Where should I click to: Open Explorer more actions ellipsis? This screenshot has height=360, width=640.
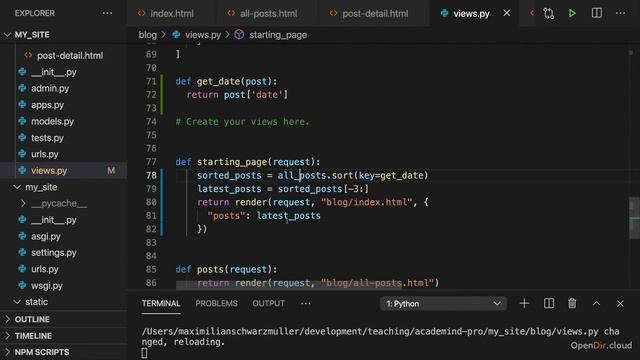click(107, 13)
